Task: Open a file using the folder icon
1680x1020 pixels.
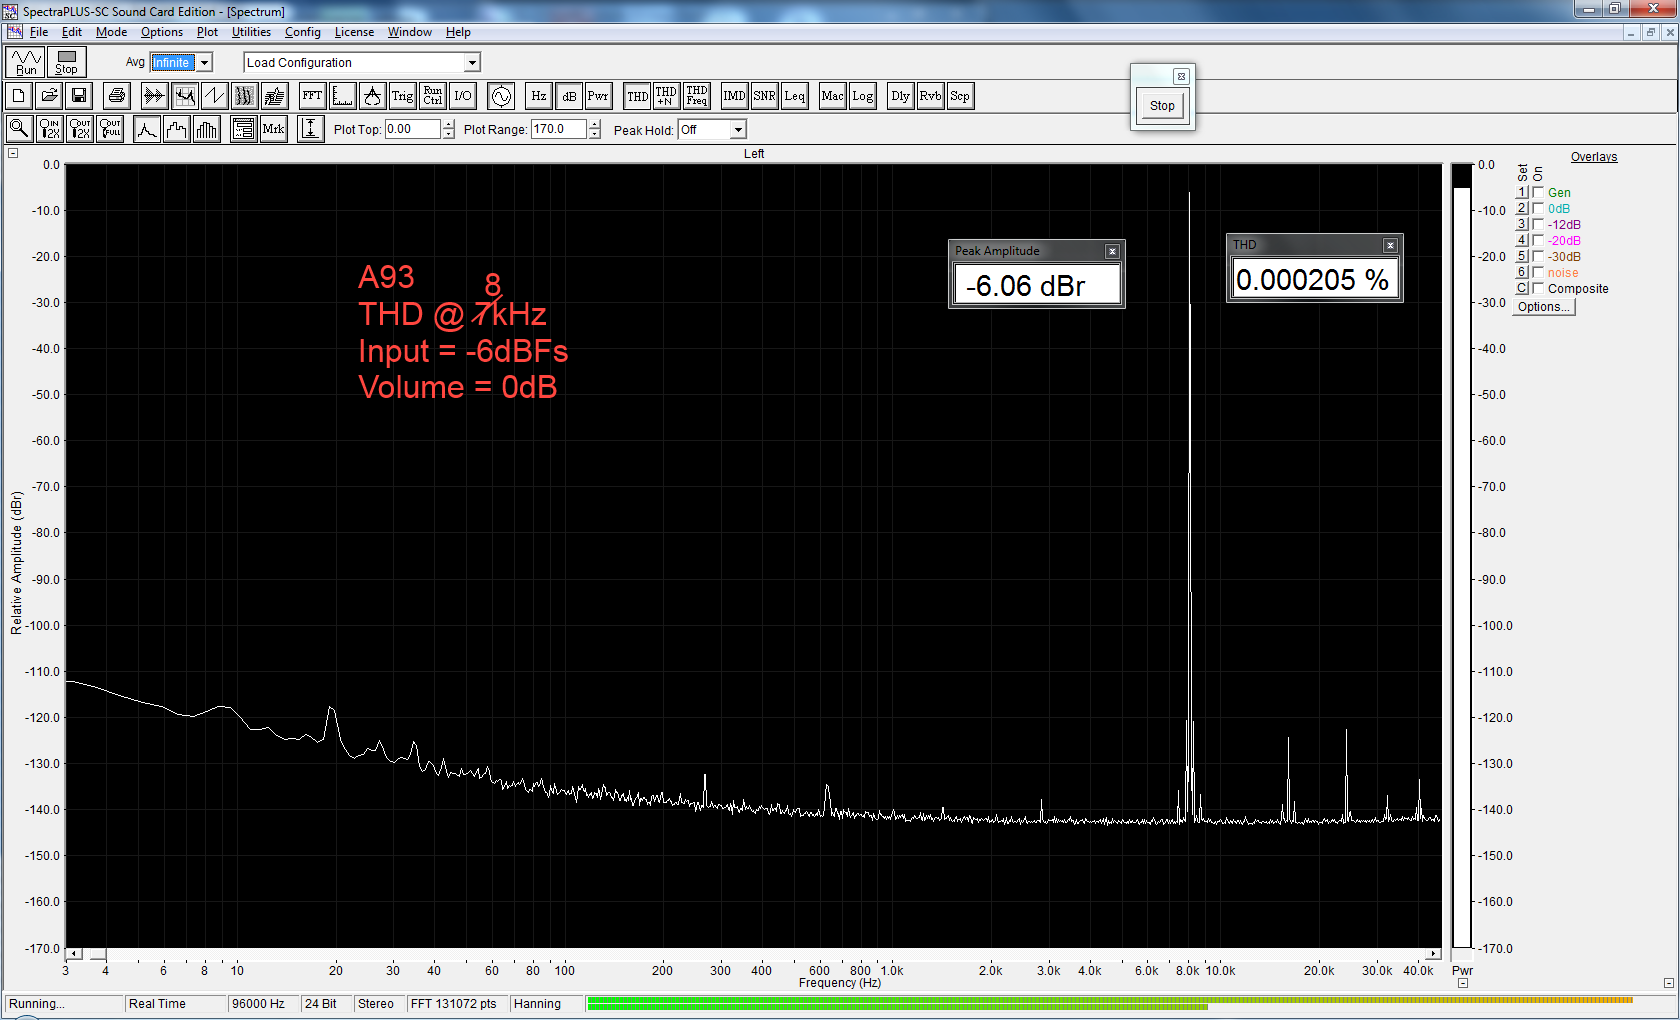Action: tap(49, 96)
